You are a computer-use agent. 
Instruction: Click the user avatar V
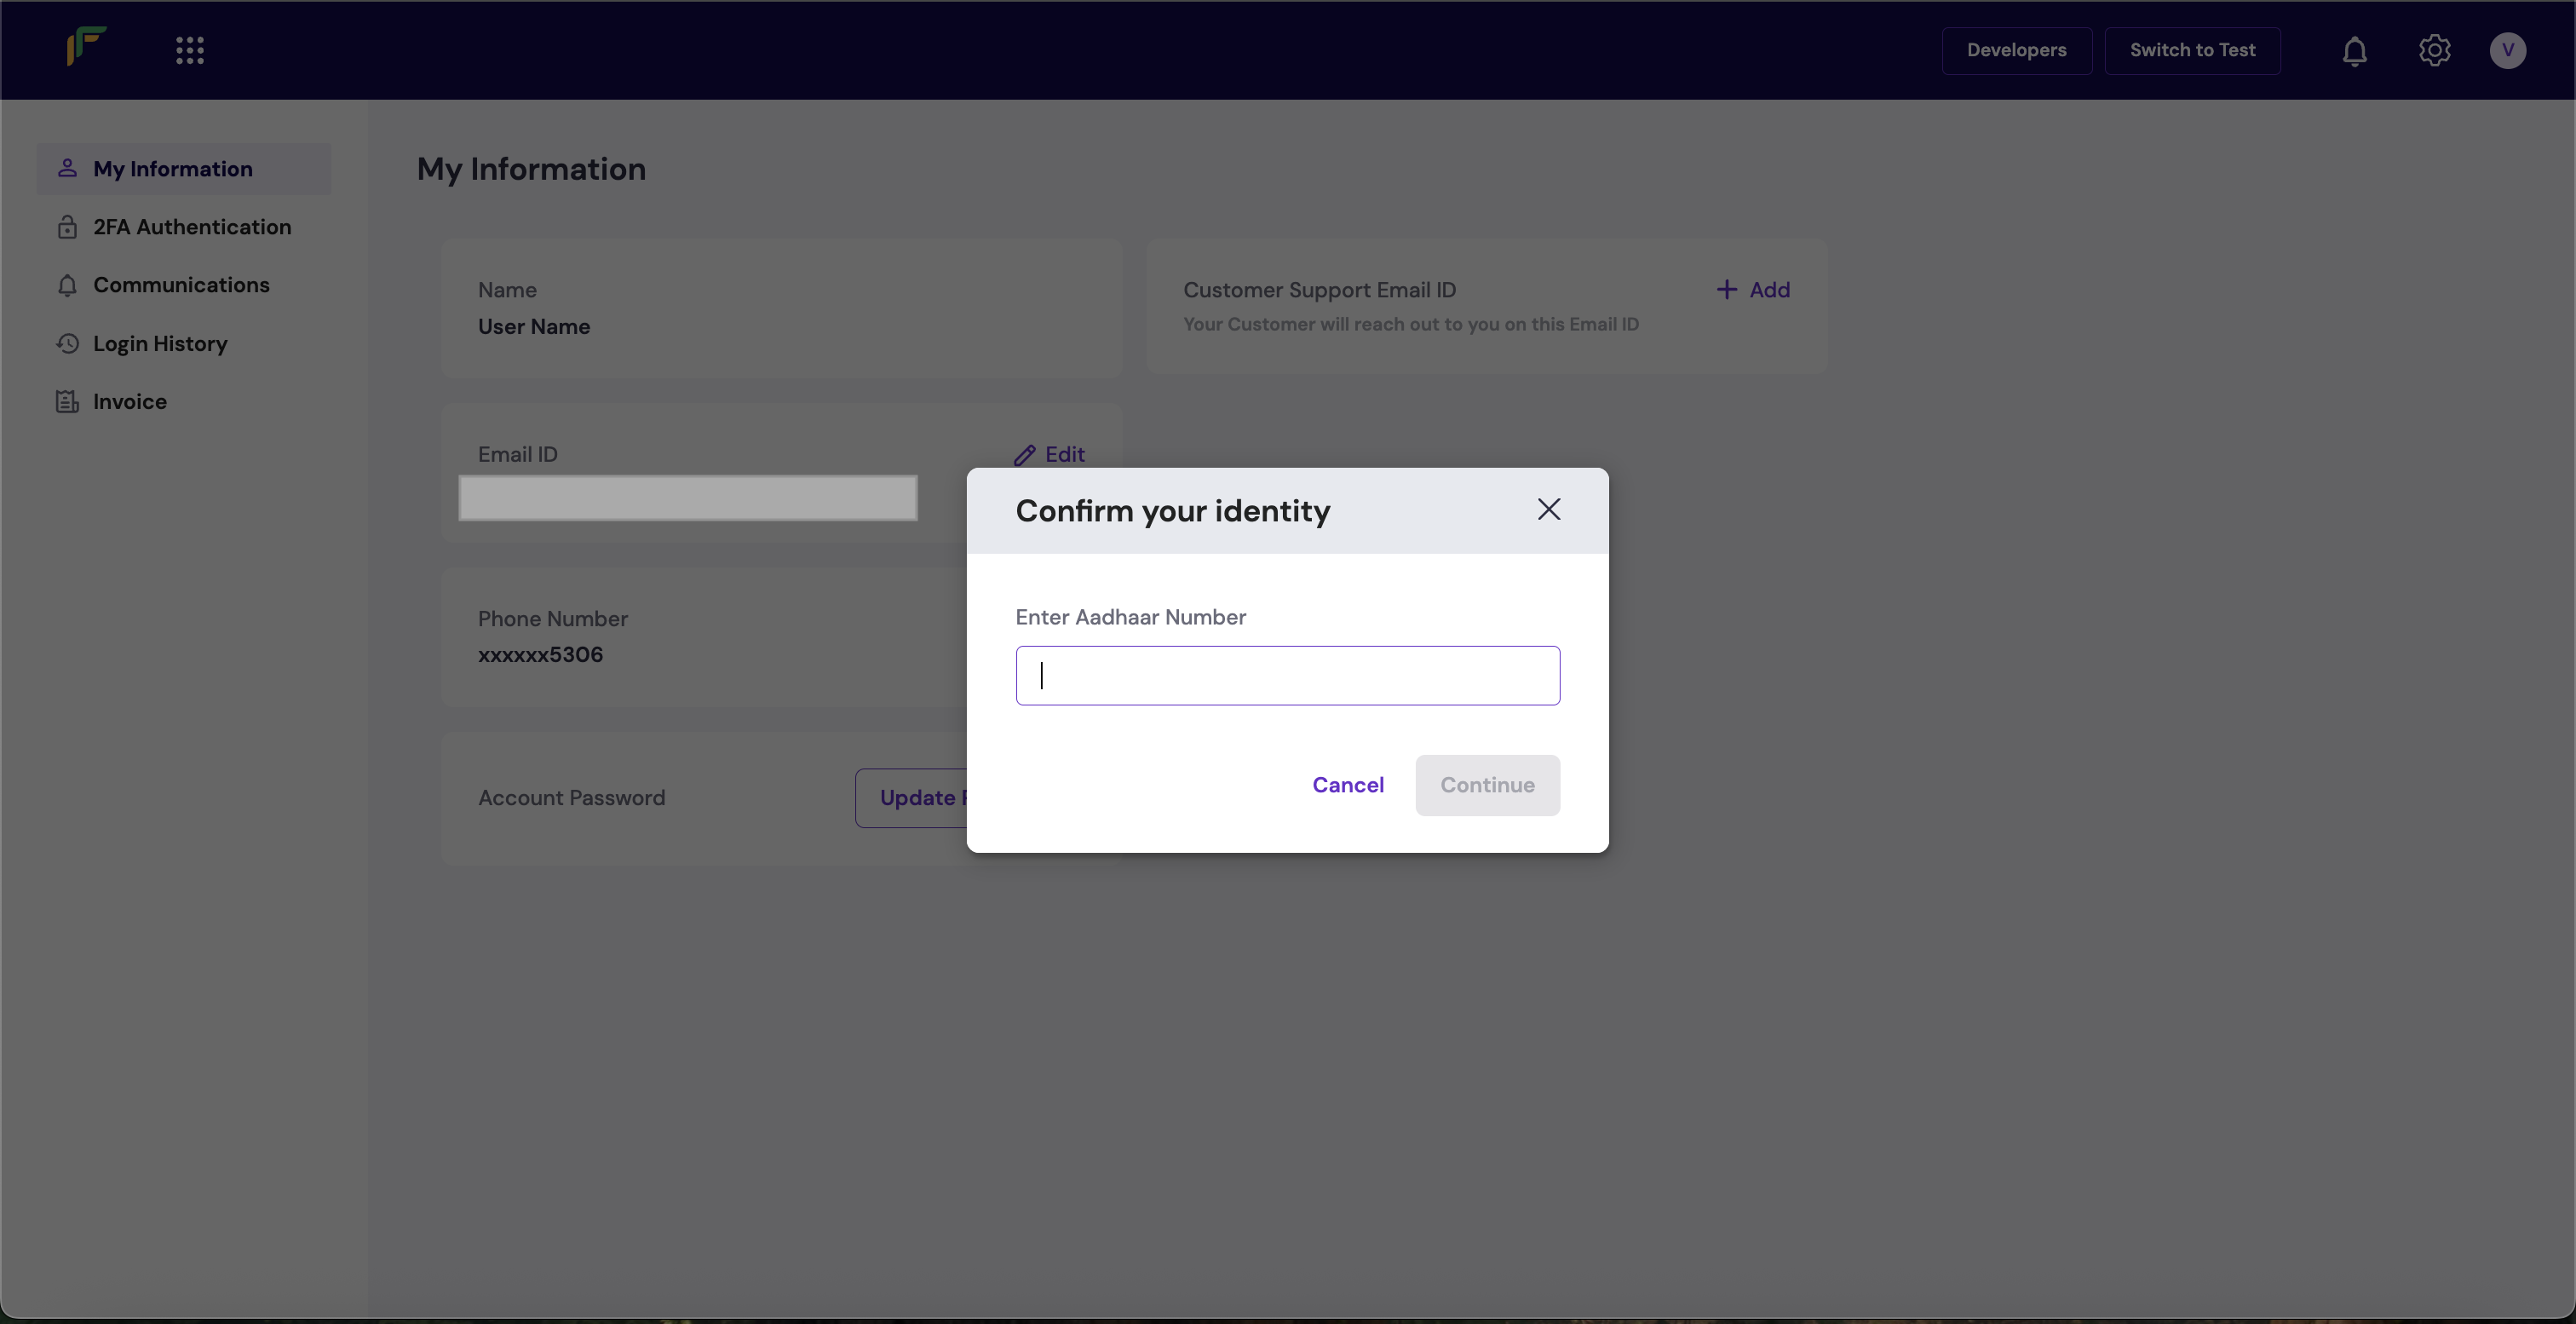(2507, 50)
